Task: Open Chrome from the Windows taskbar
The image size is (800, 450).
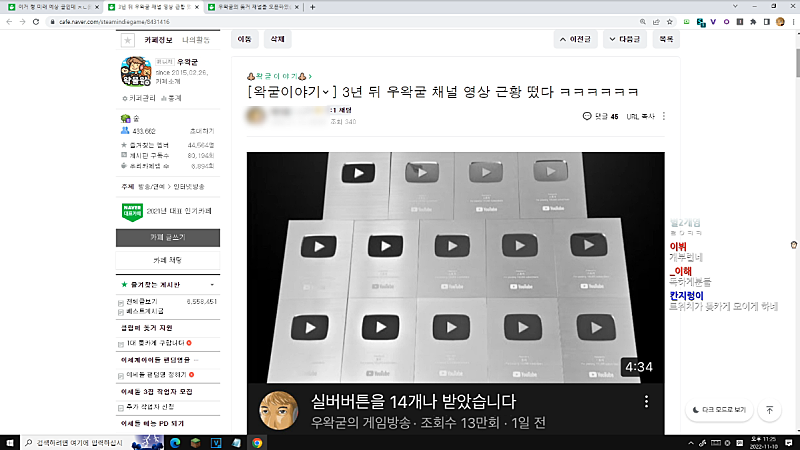Action: 257,441
